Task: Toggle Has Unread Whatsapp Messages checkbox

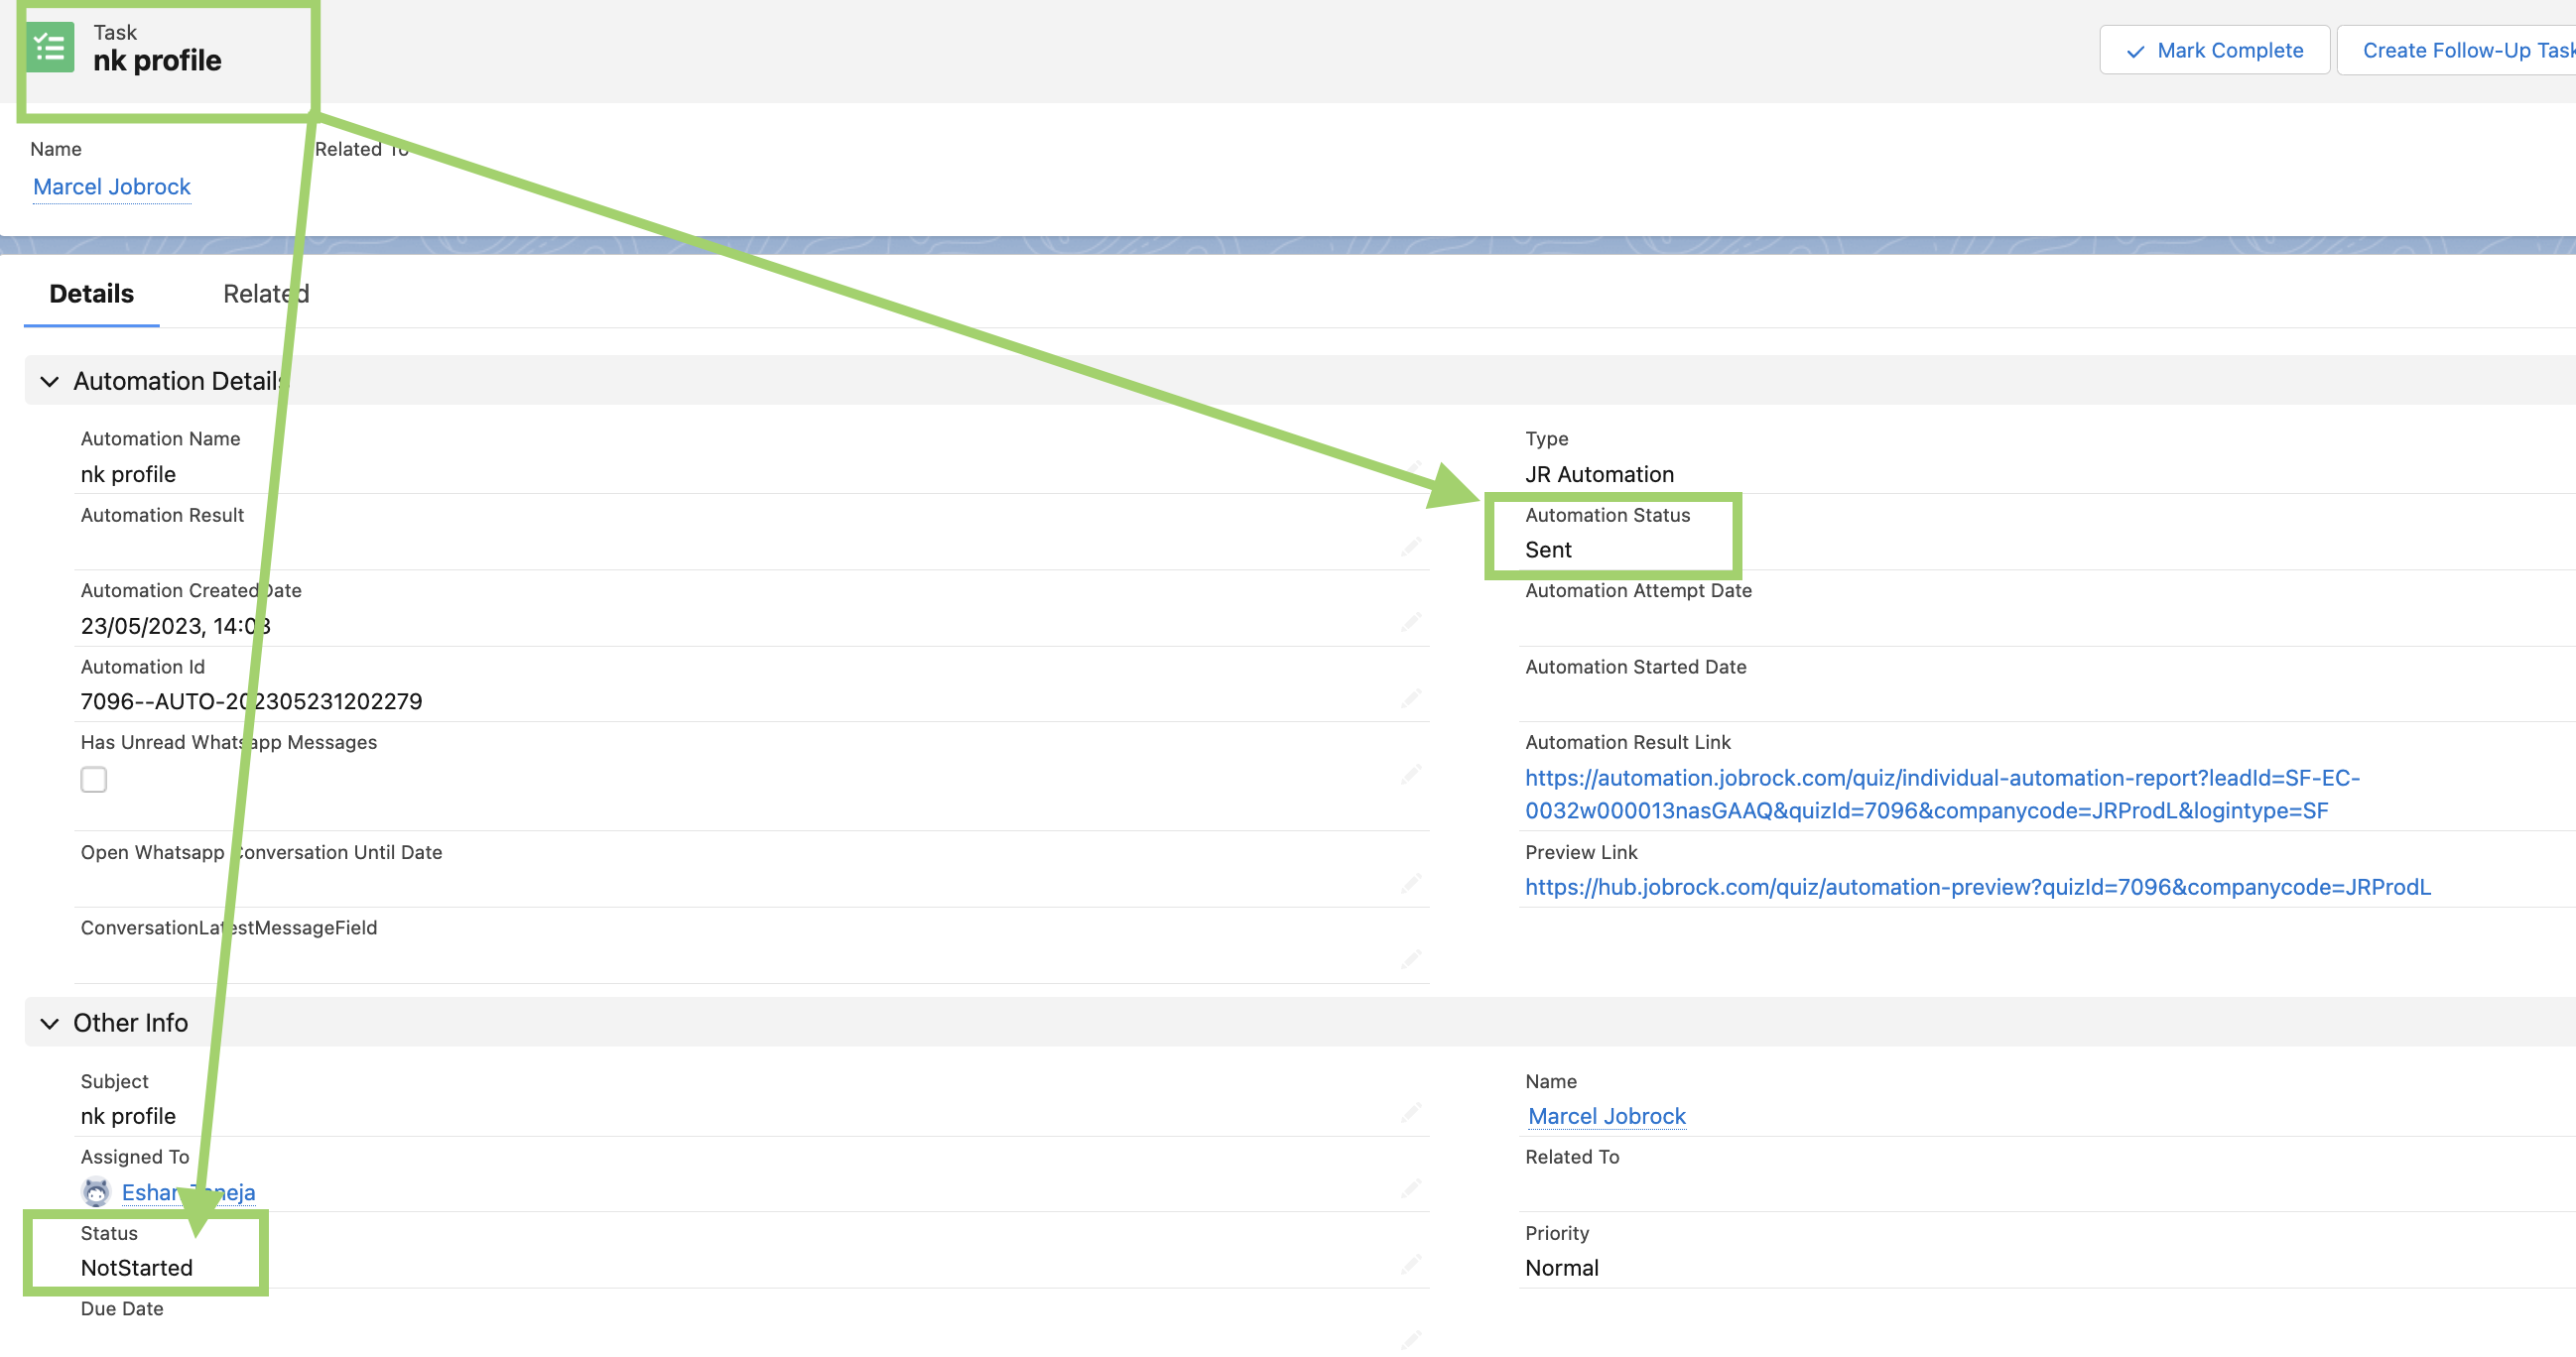Action: coord(94,779)
